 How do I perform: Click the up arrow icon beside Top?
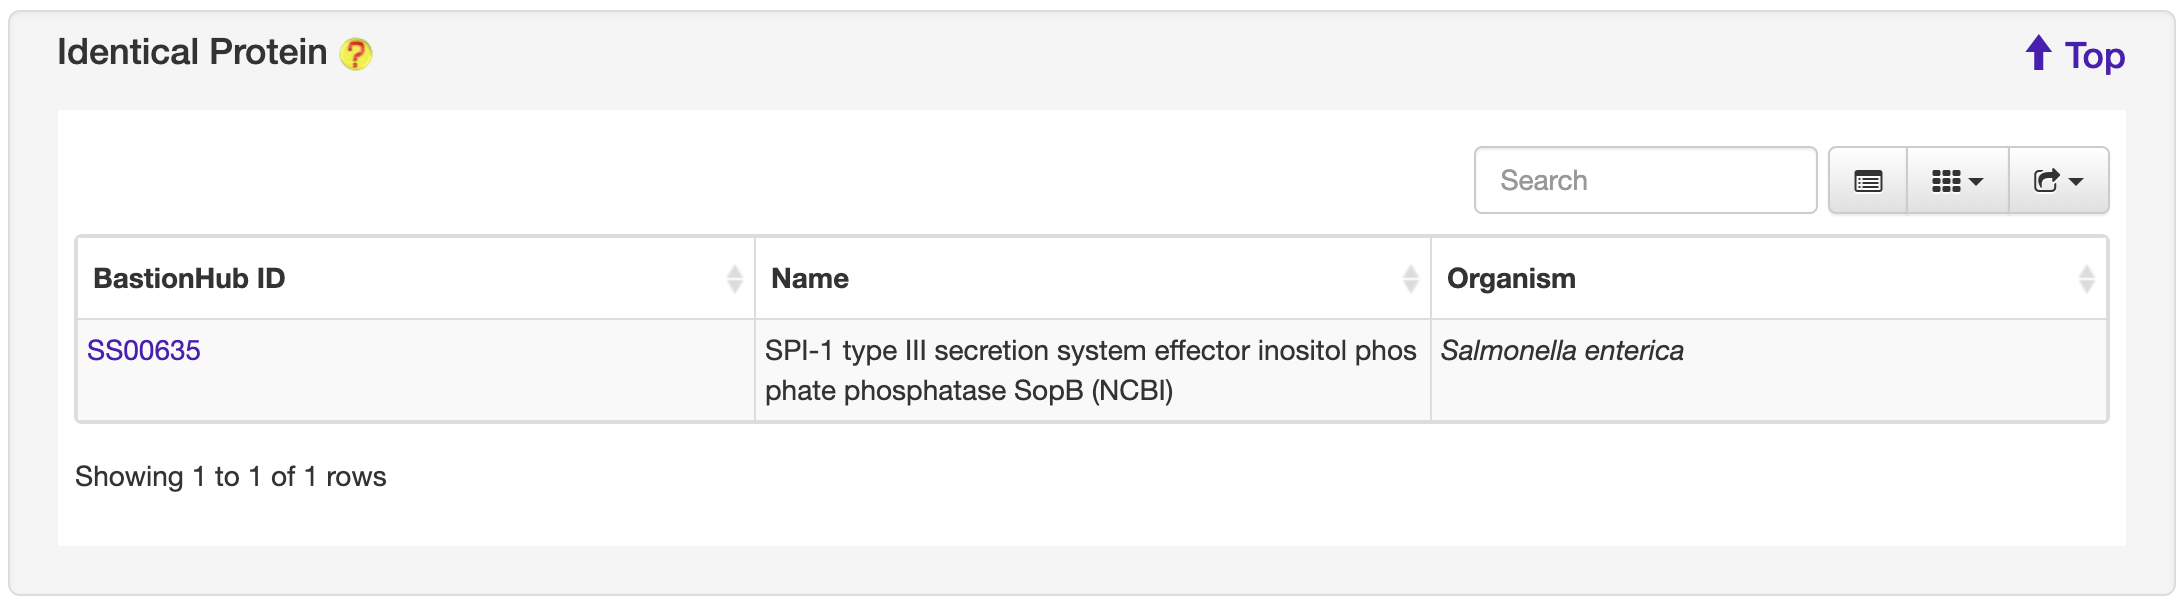coord(2038,53)
